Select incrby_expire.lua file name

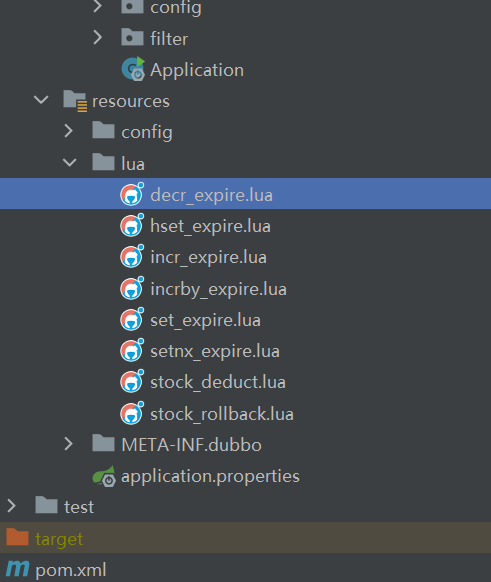(219, 289)
